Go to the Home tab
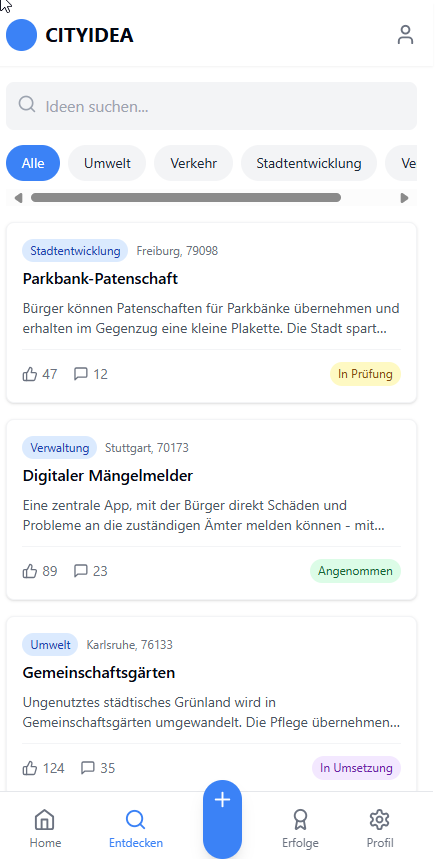 (45, 829)
